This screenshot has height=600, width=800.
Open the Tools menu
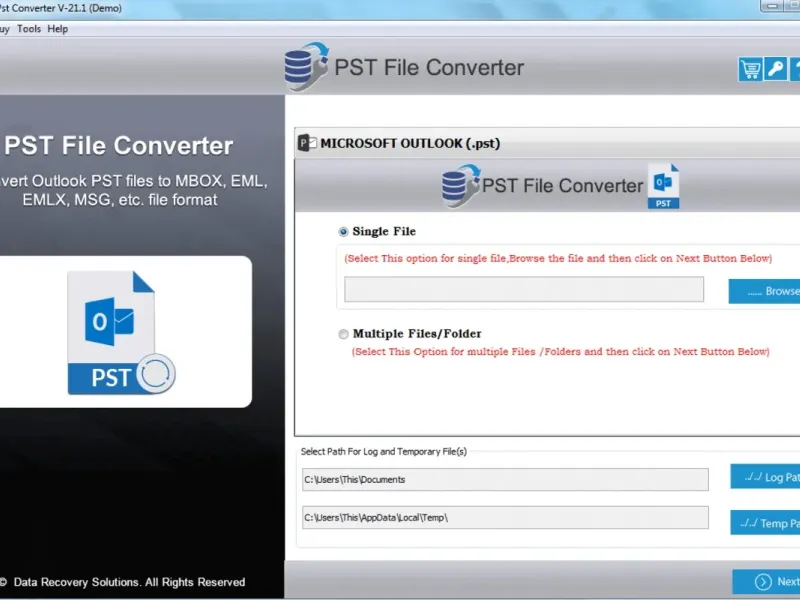29,29
